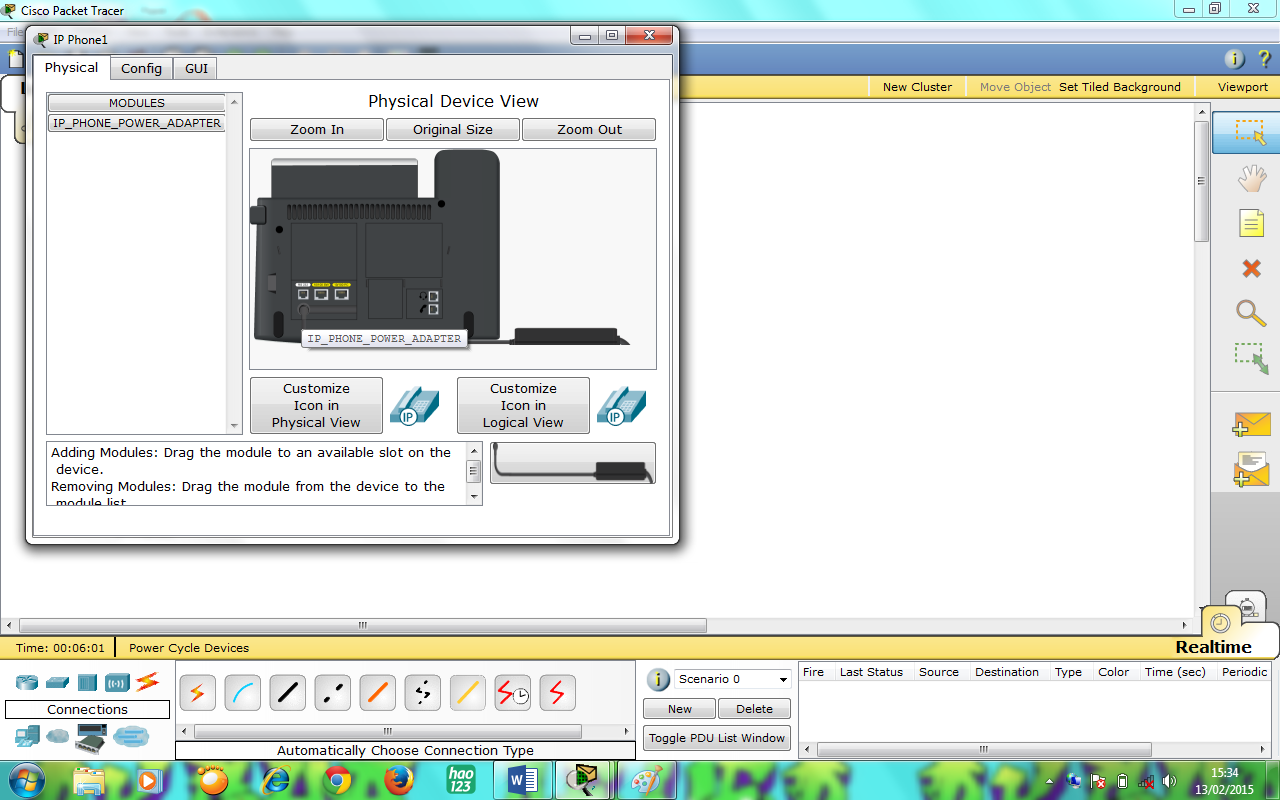Click the physical view IP phone icon
This screenshot has height=800, width=1280.
click(413, 405)
